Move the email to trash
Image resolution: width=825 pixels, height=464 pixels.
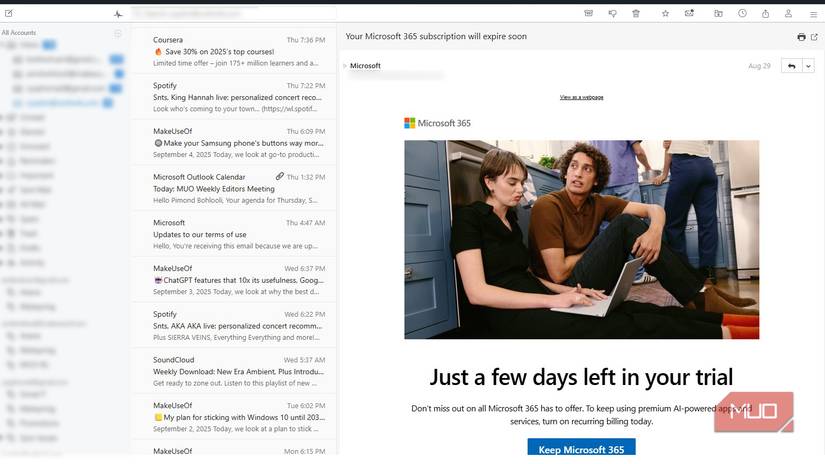(x=636, y=14)
